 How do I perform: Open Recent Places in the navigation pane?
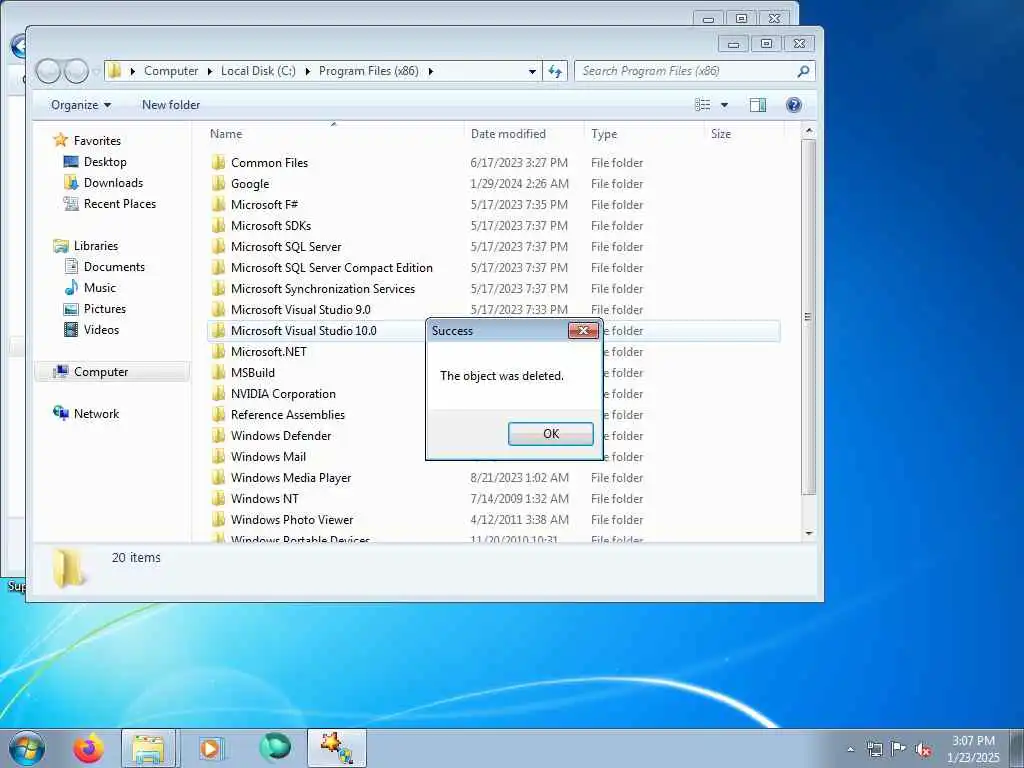click(120, 204)
